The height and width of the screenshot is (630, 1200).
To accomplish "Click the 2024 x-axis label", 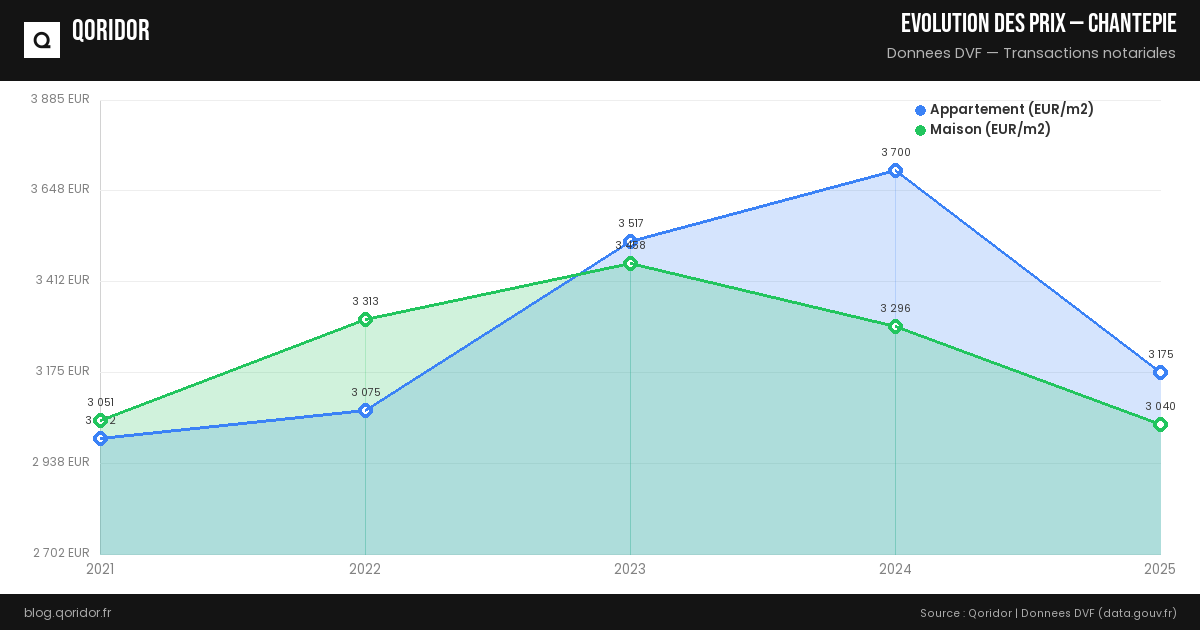I will (895, 569).
